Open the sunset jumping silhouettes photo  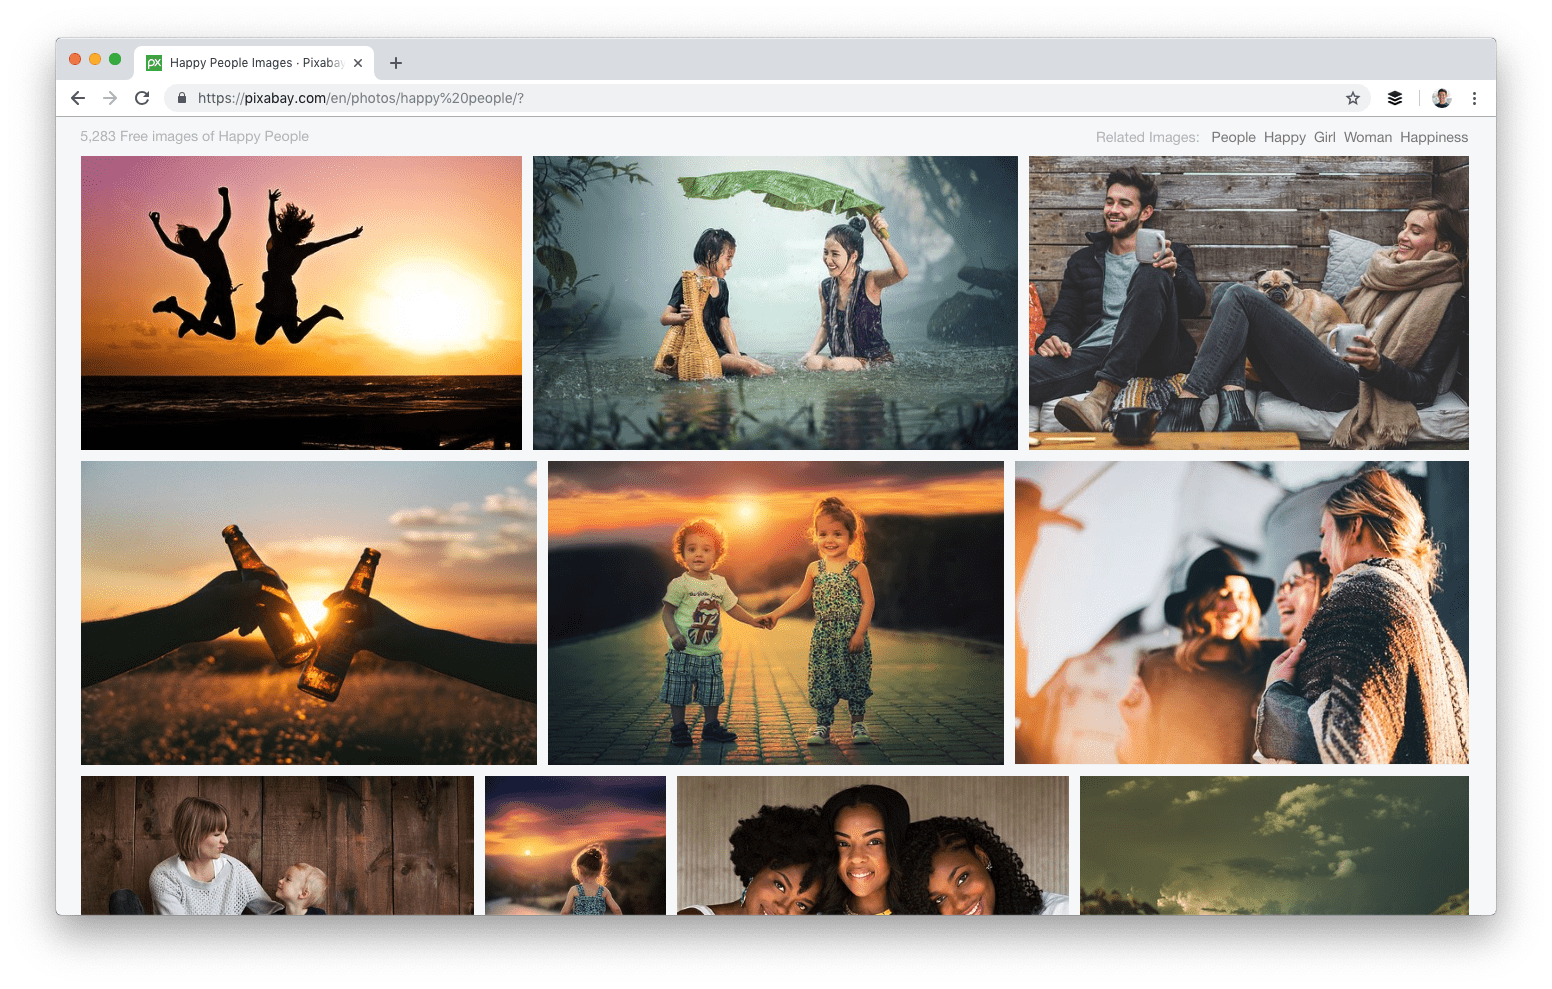click(x=300, y=301)
